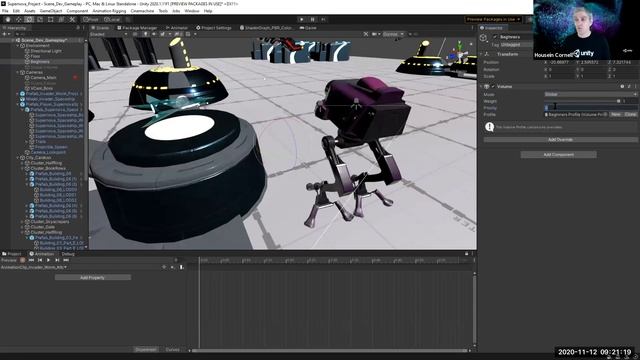Viewport: 640px width, 360px height.
Task: Toggle scene audio speaker icon
Action: click(154, 34)
